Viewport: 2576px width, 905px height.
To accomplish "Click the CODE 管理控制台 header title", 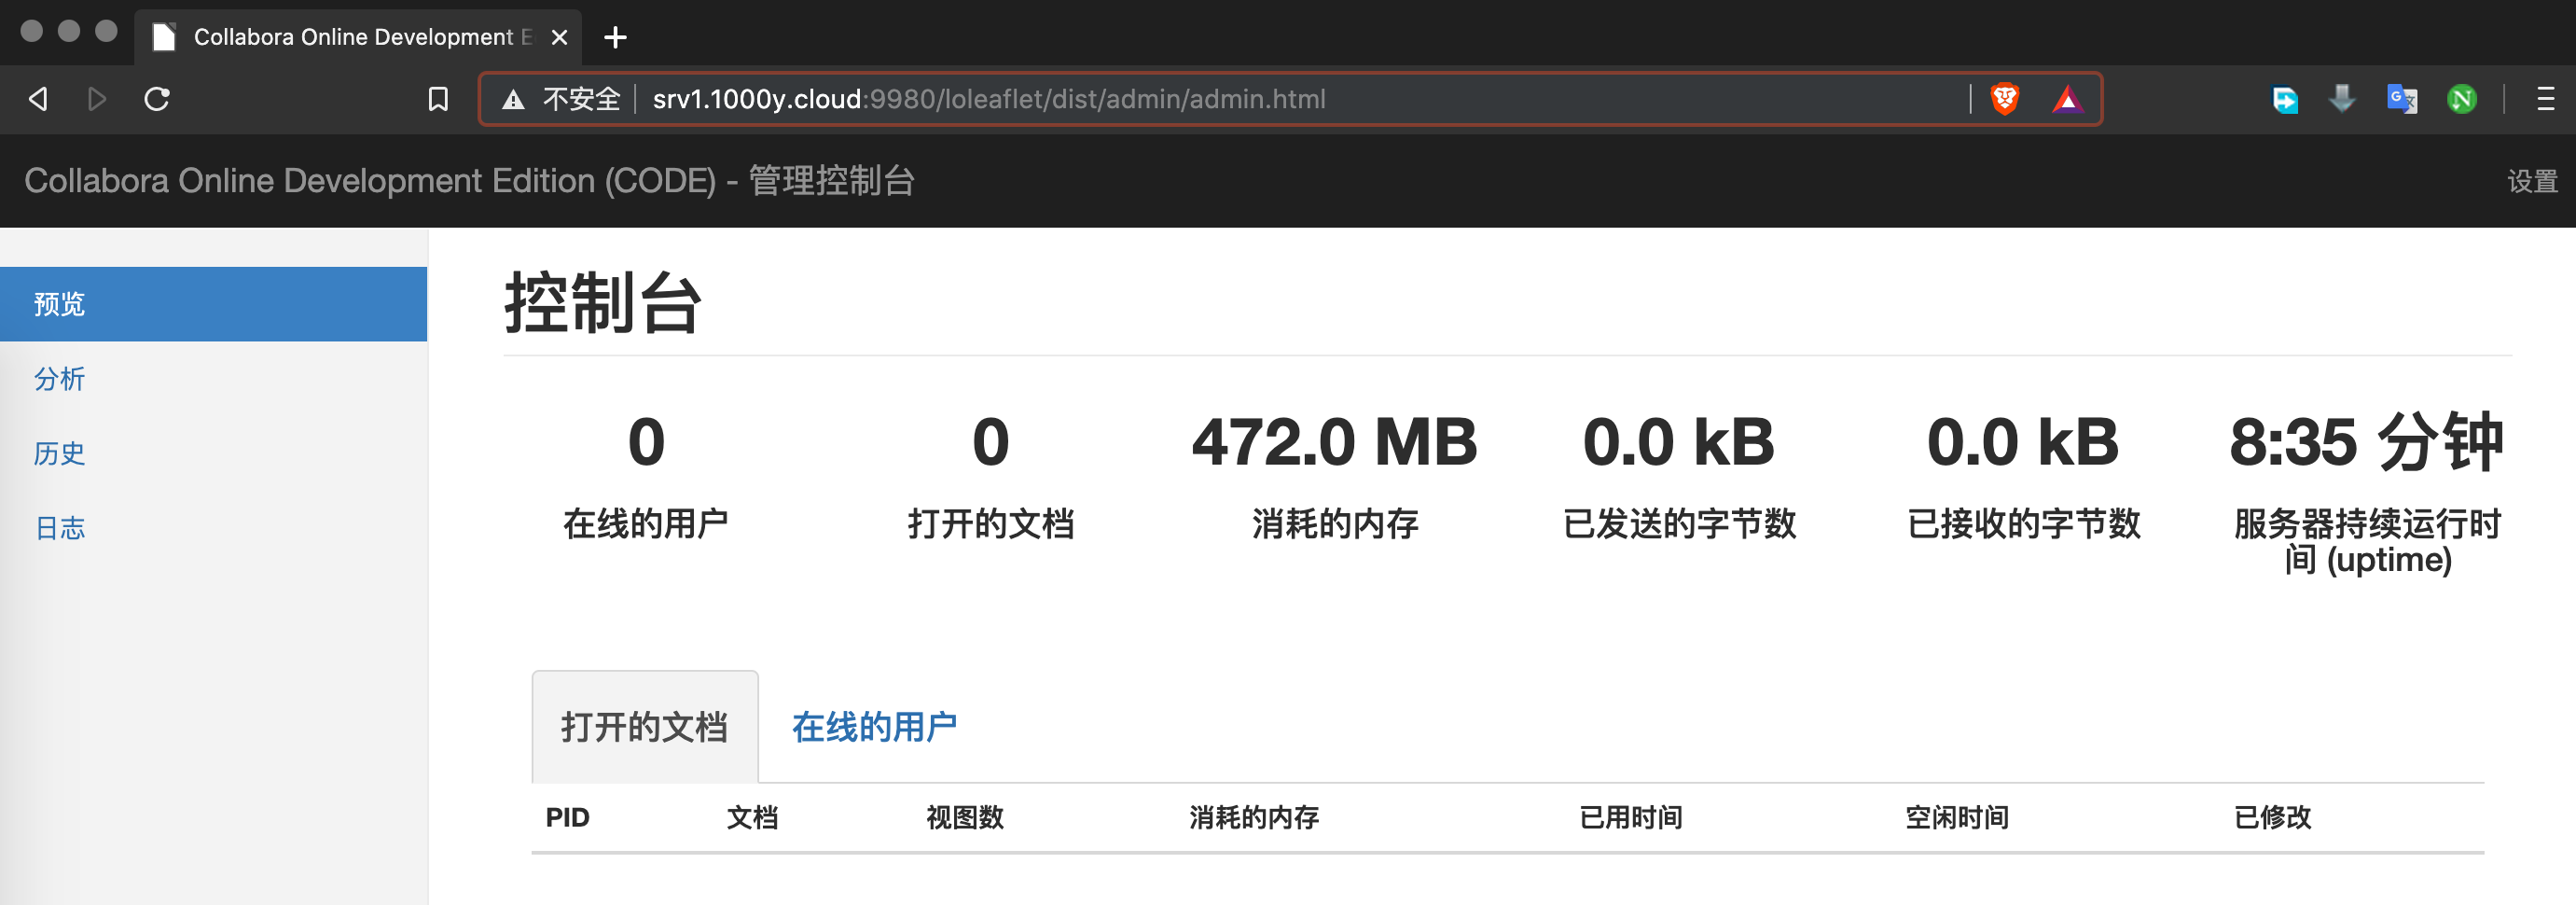I will tap(469, 181).
